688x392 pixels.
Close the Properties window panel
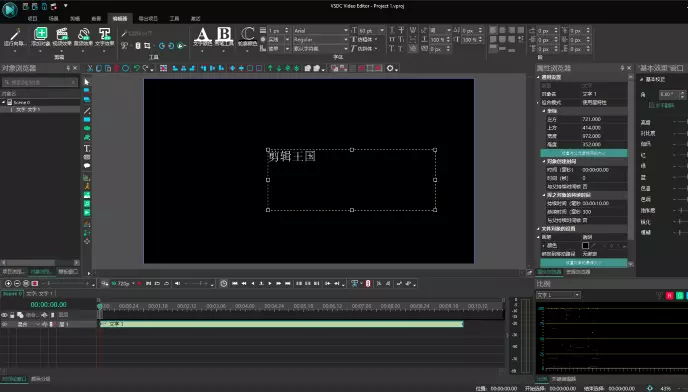(629, 68)
